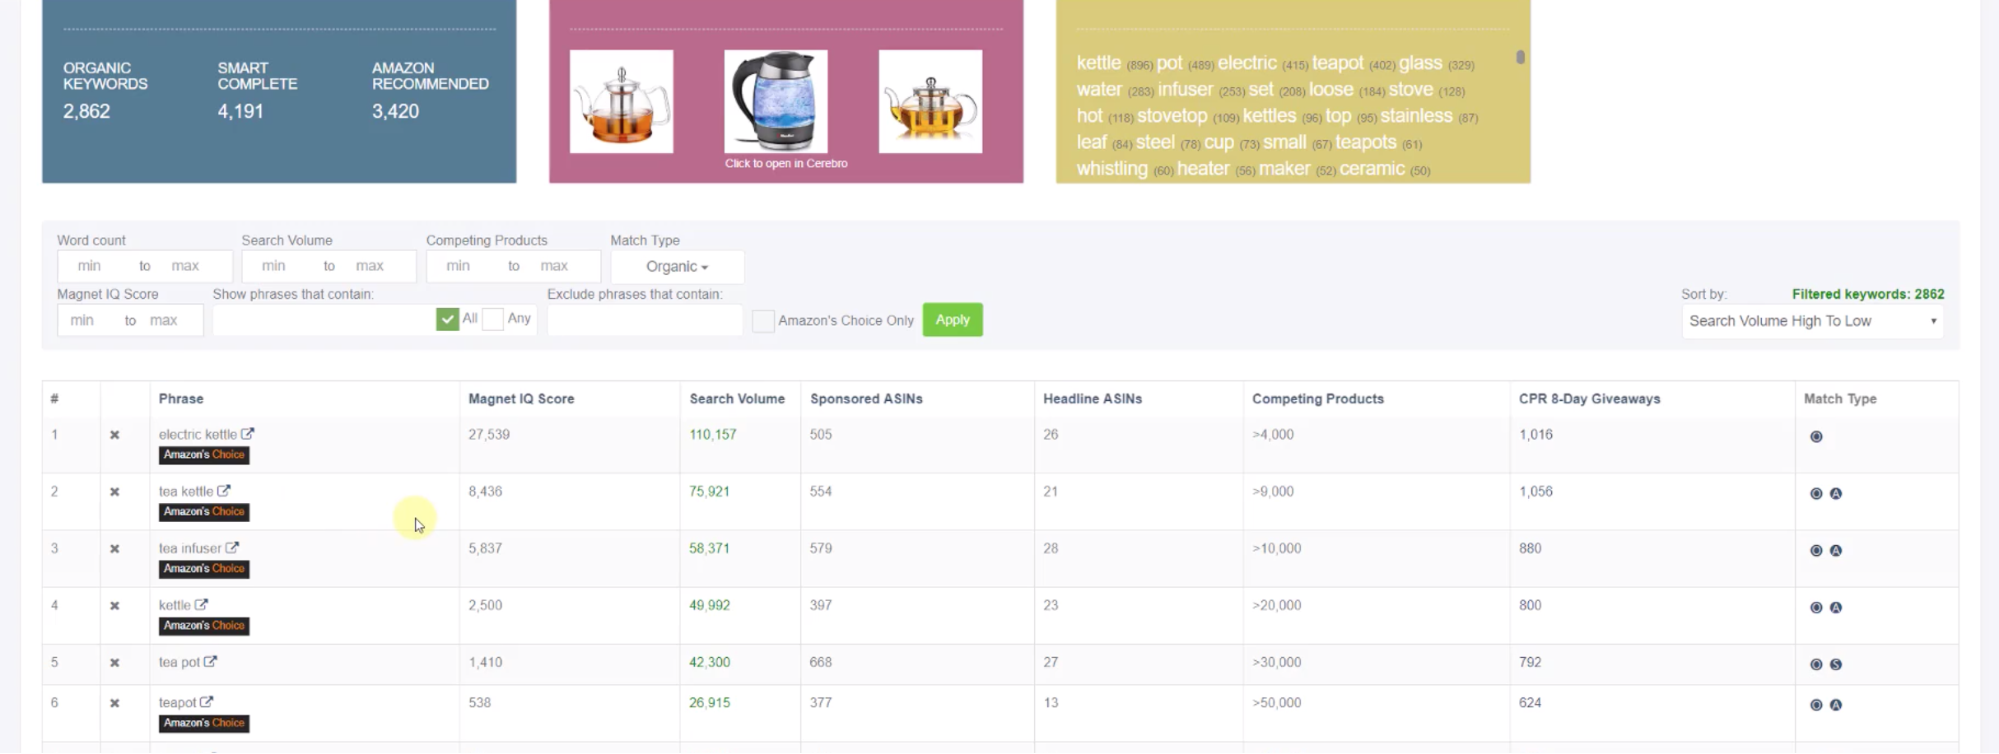Image resolution: width=1999 pixels, height=754 pixels.
Task: Select 'infuser' in the word cloud
Action: pos(1185,90)
